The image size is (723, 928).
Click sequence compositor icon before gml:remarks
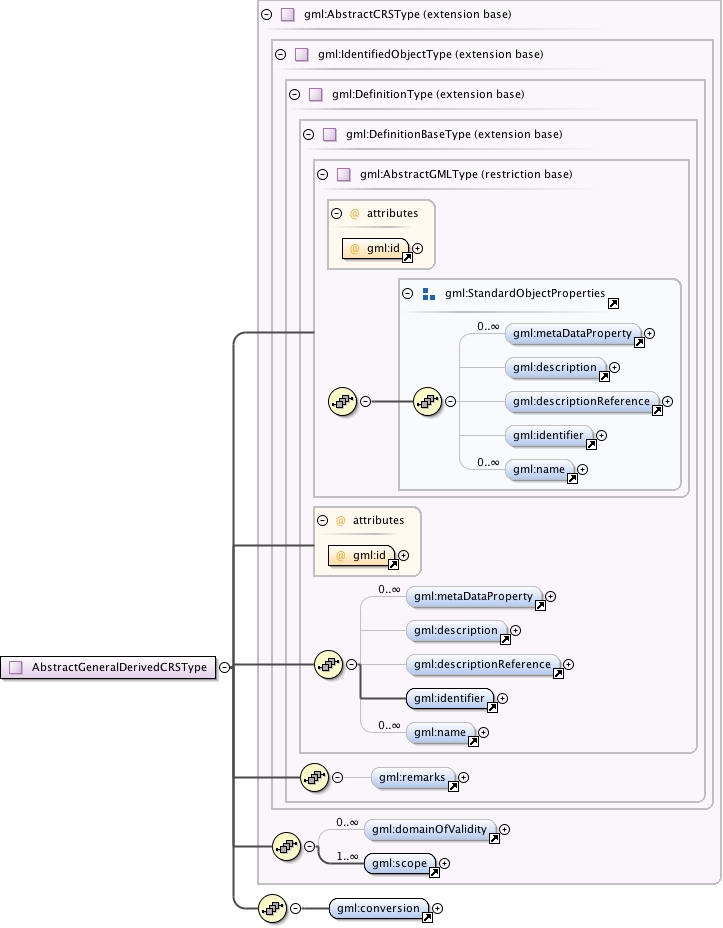315,777
